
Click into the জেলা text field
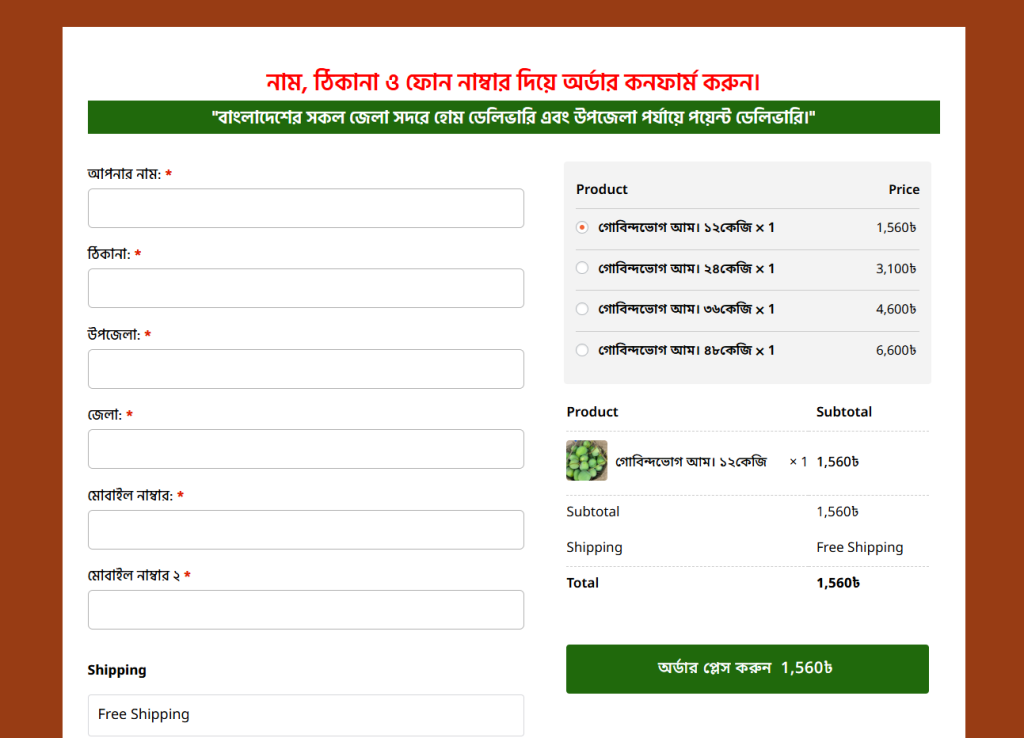306,449
